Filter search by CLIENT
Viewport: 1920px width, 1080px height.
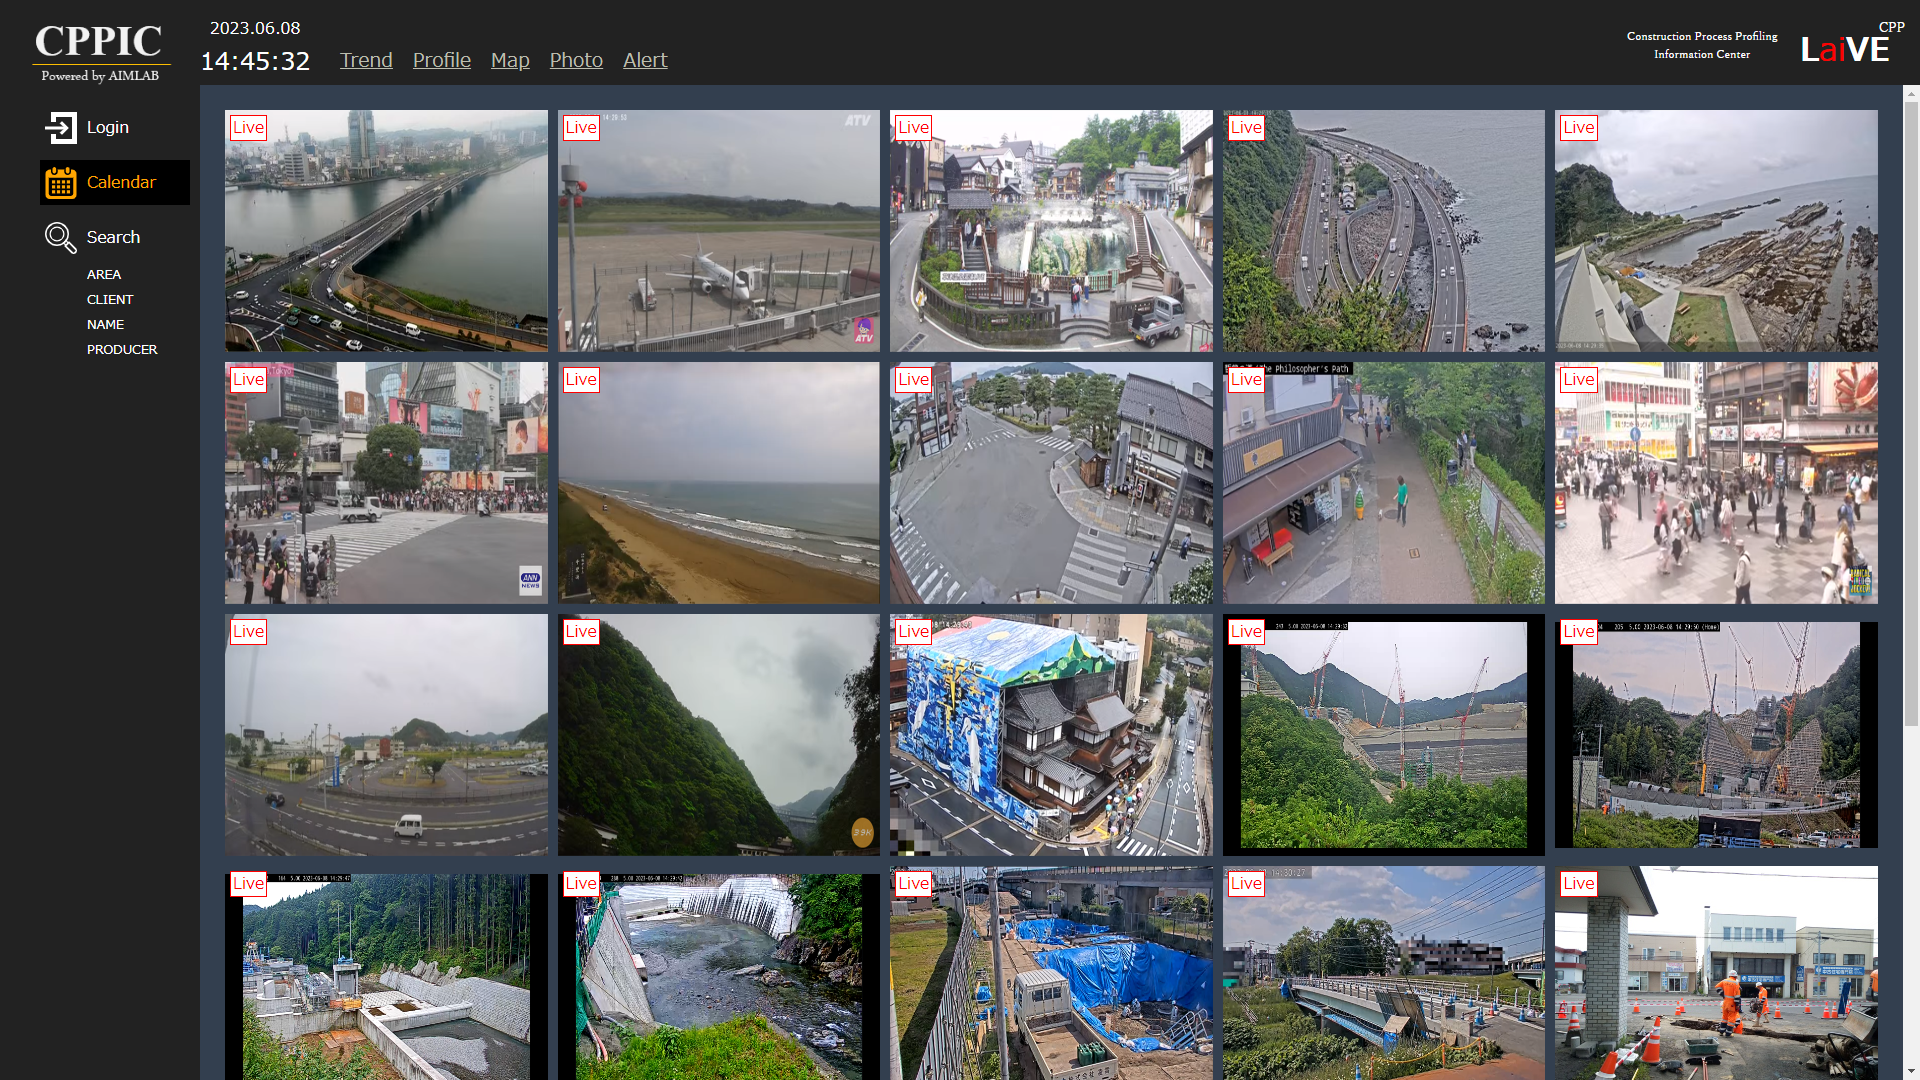click(110, 299)
